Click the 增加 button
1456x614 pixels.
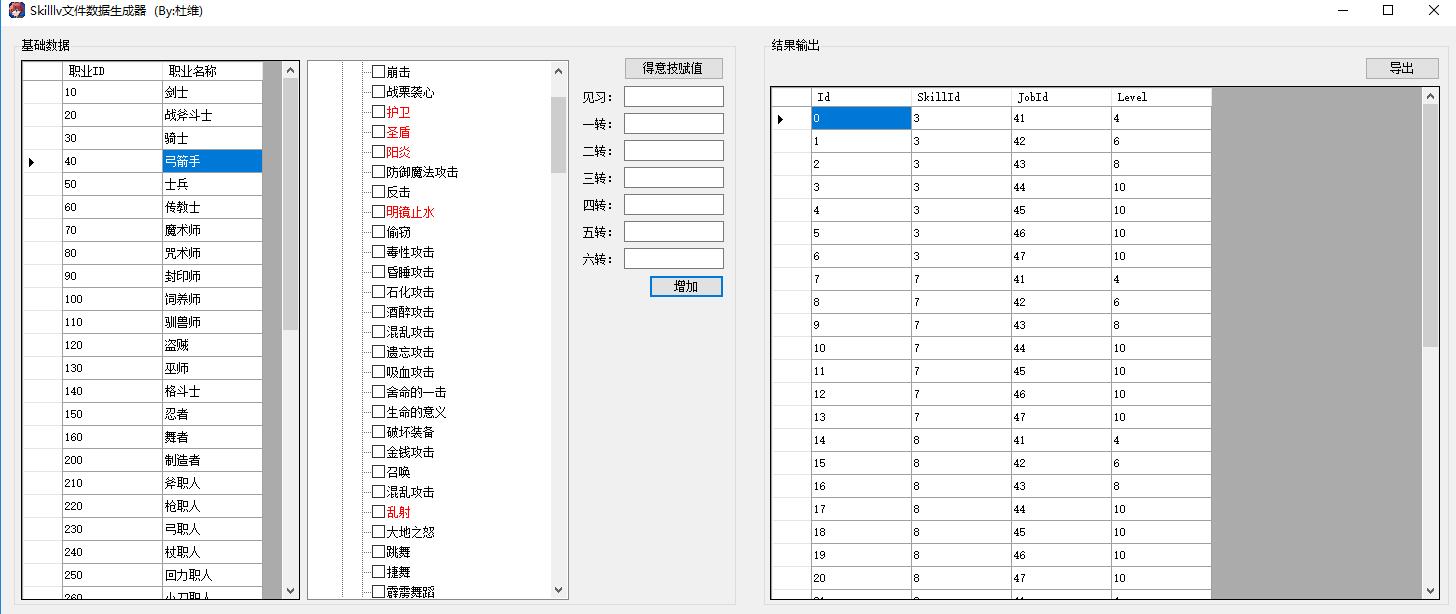pos(686,287)
